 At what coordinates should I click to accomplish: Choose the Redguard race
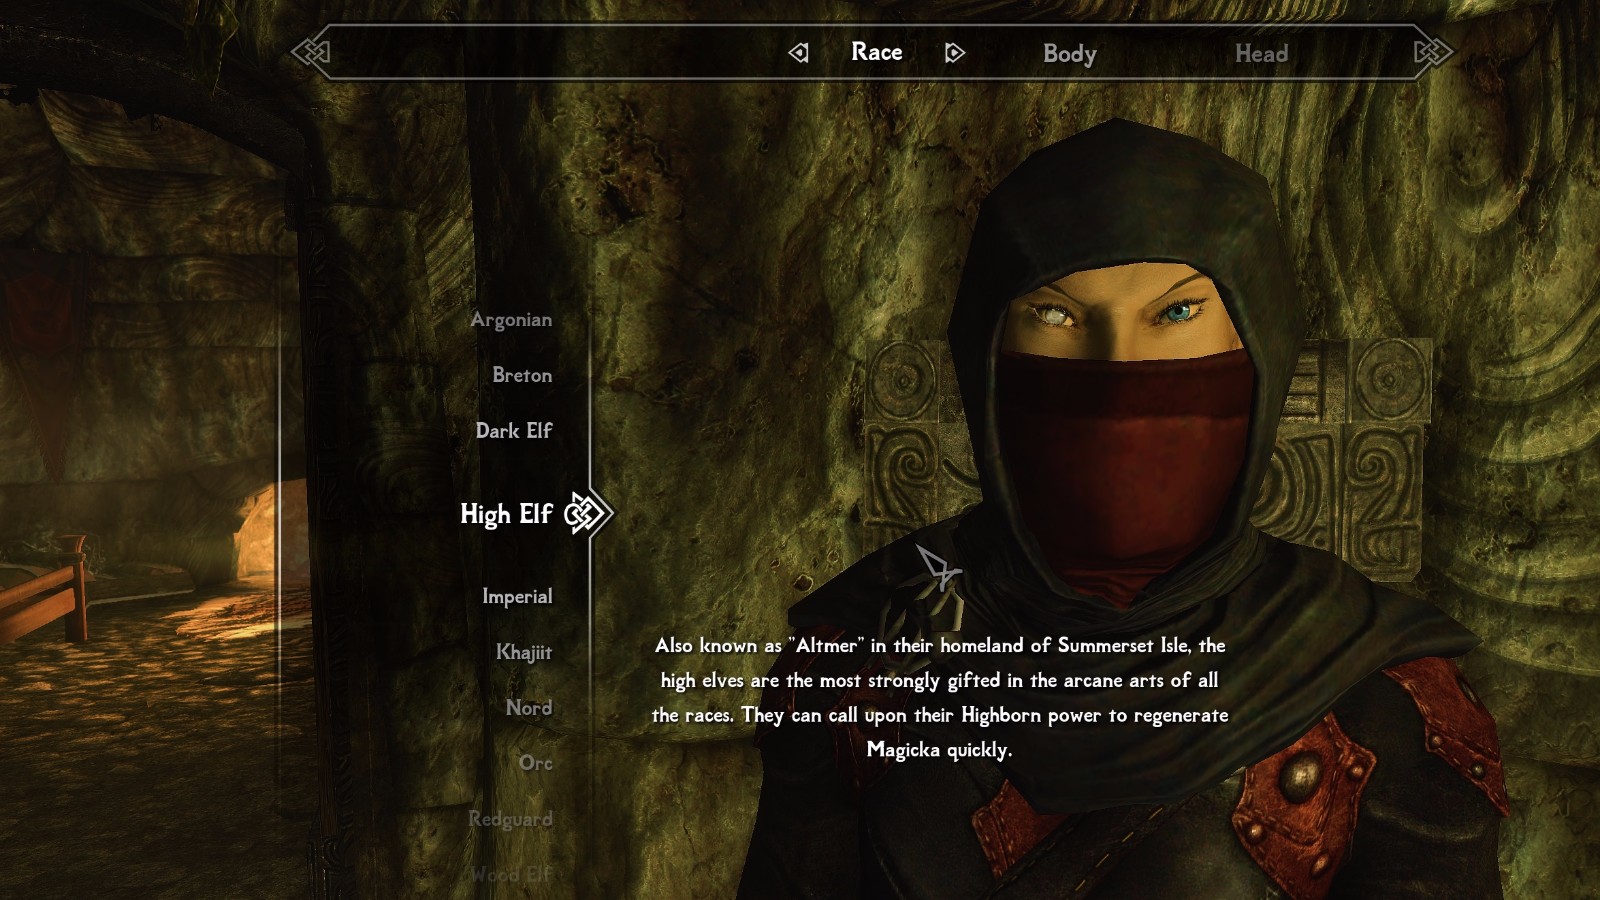click(510, 819)
